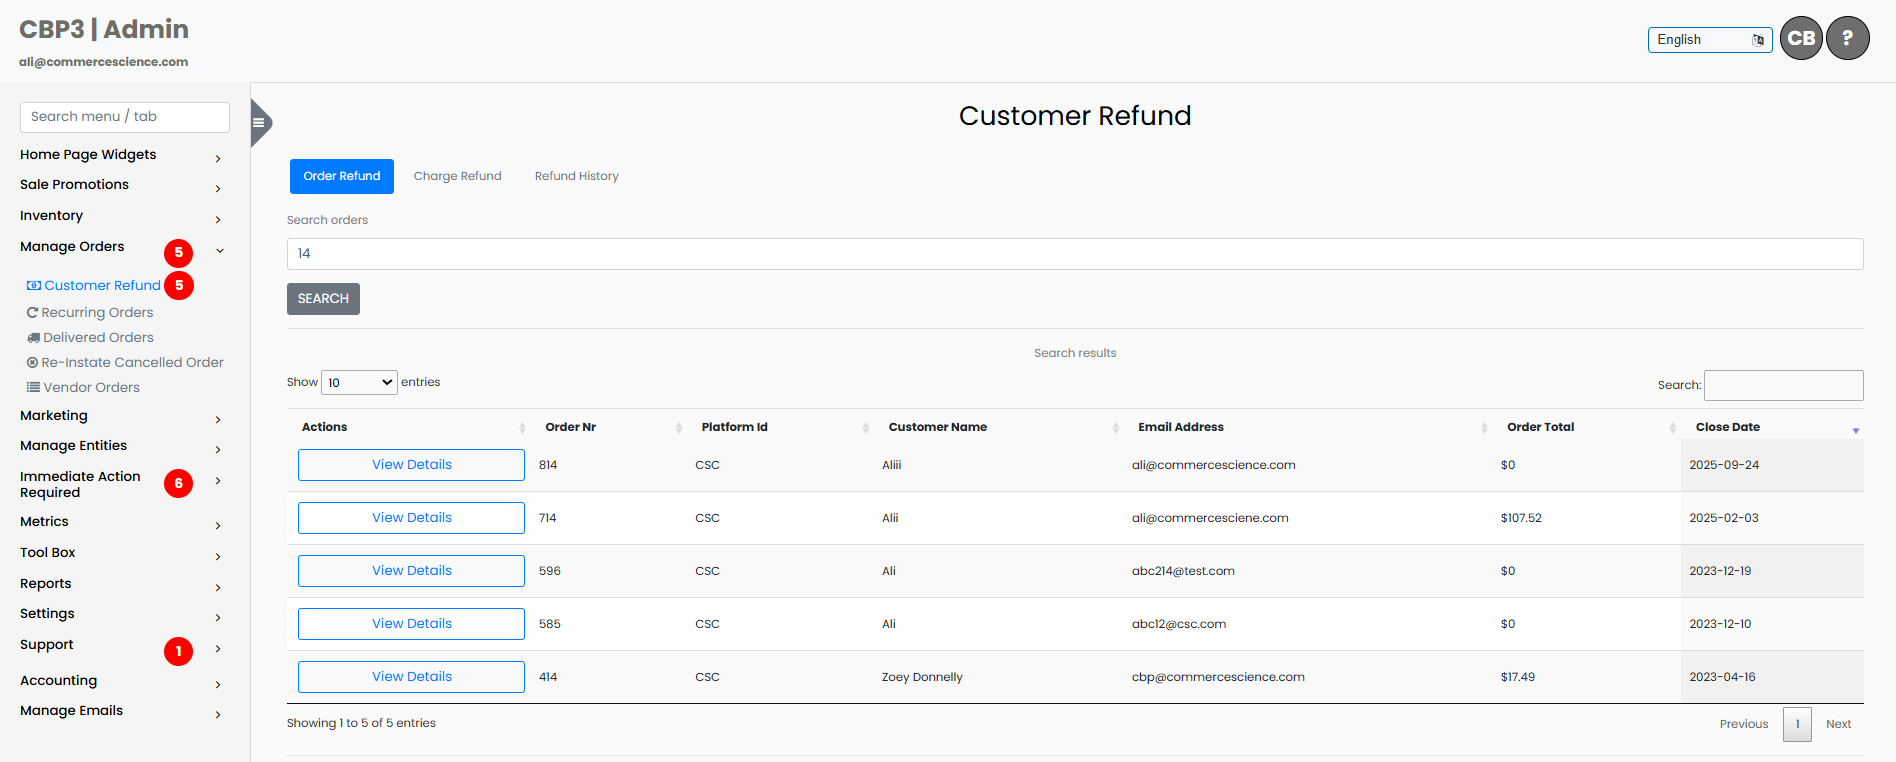
Task: Click the Support notification badge
Action: click(178, 652)
